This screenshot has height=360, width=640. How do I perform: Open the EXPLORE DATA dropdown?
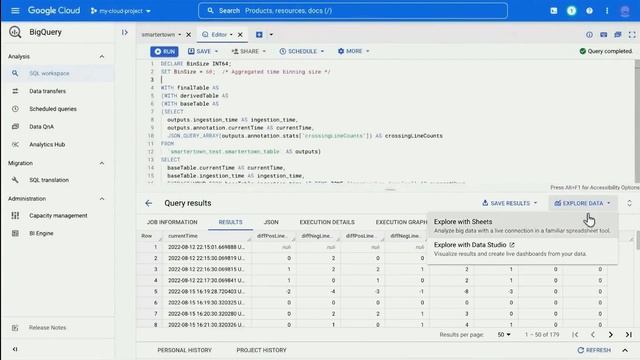pyautogui.click(x=582, y=203)
